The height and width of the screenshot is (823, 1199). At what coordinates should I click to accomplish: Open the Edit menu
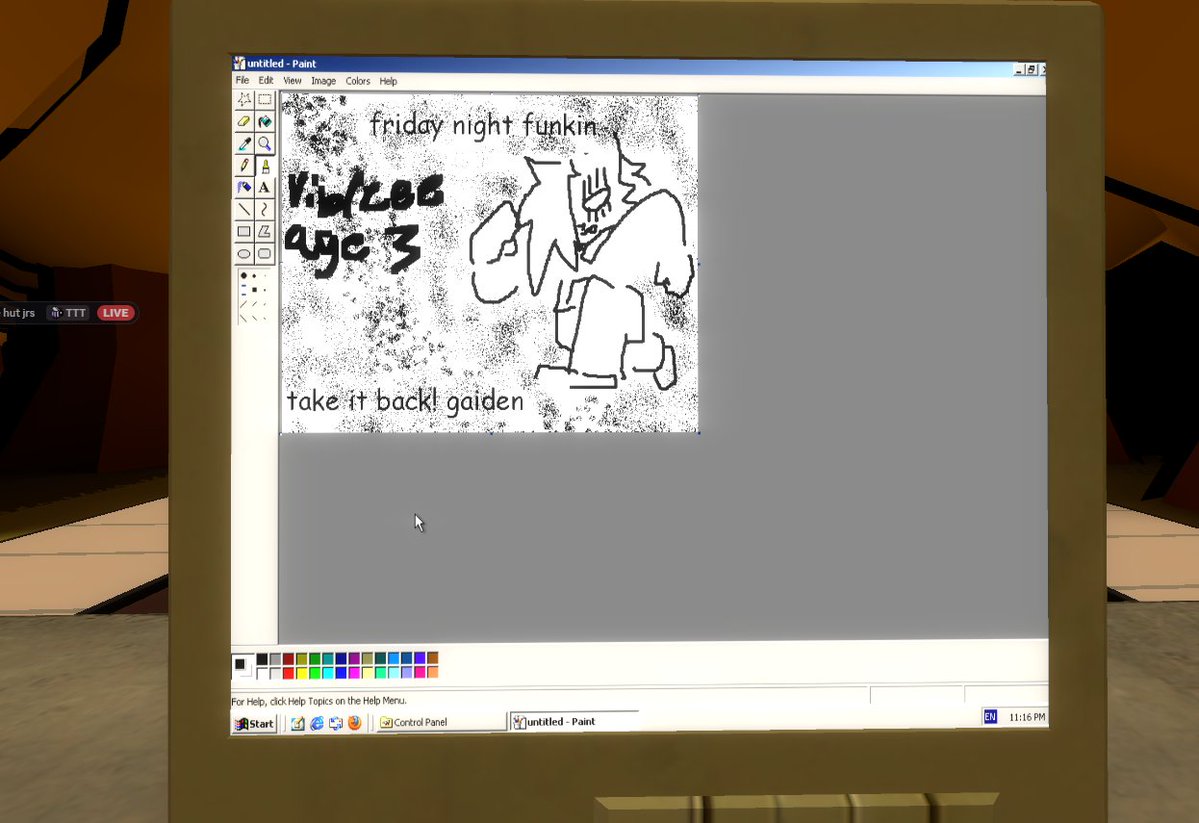[x=265, y=80]
